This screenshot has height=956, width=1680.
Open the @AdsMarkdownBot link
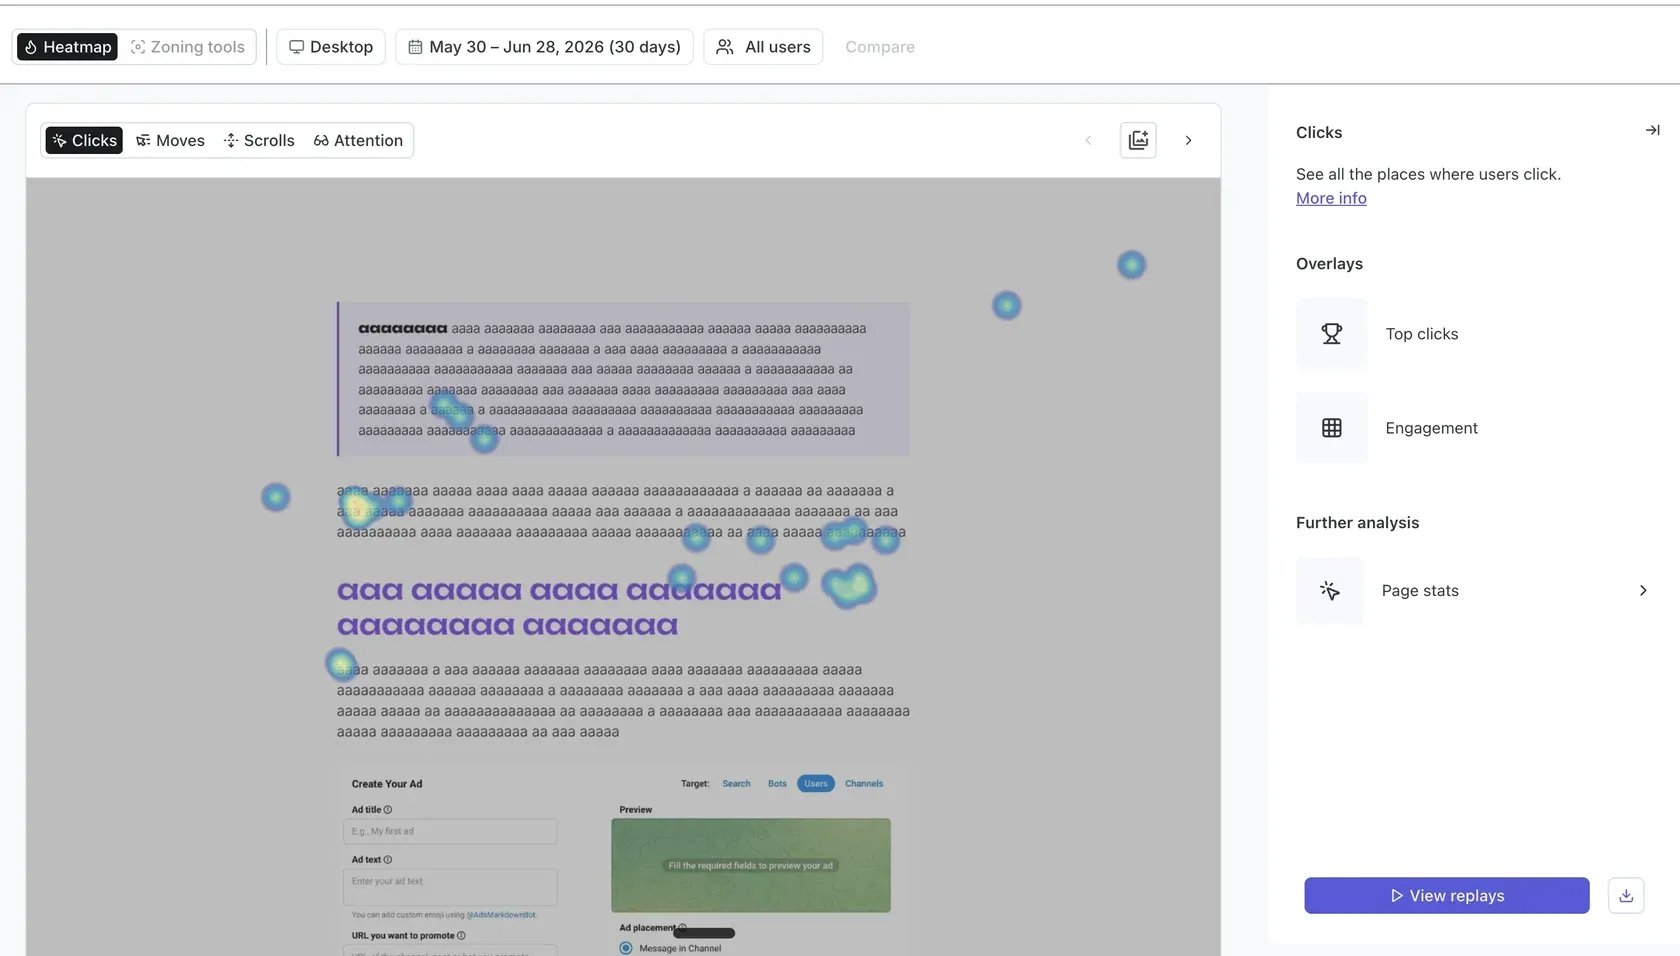501,915
